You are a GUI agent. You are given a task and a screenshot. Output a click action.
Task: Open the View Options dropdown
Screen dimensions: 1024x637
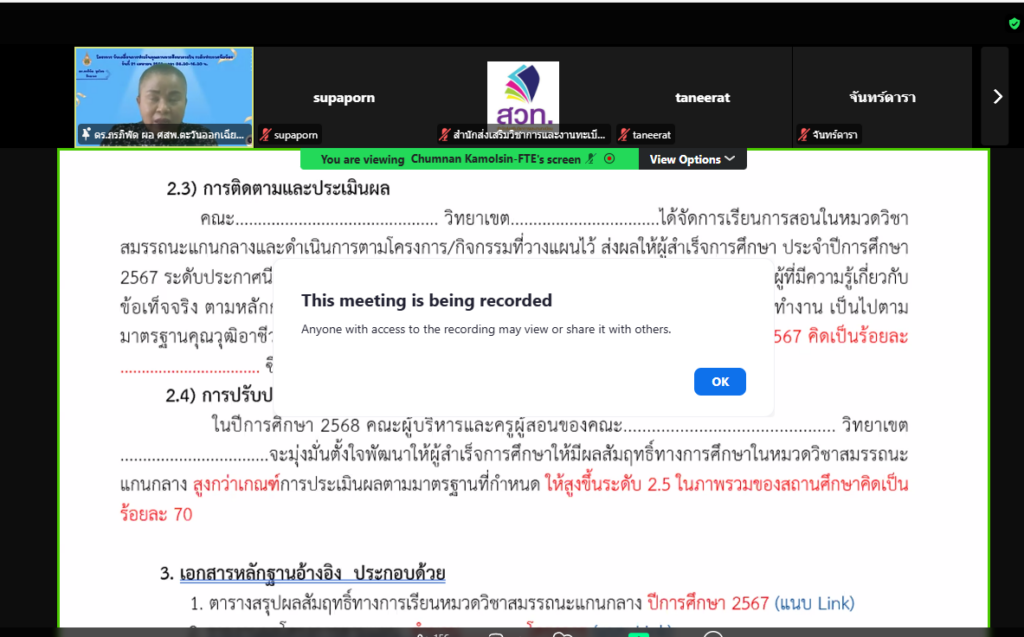point(692,159)
